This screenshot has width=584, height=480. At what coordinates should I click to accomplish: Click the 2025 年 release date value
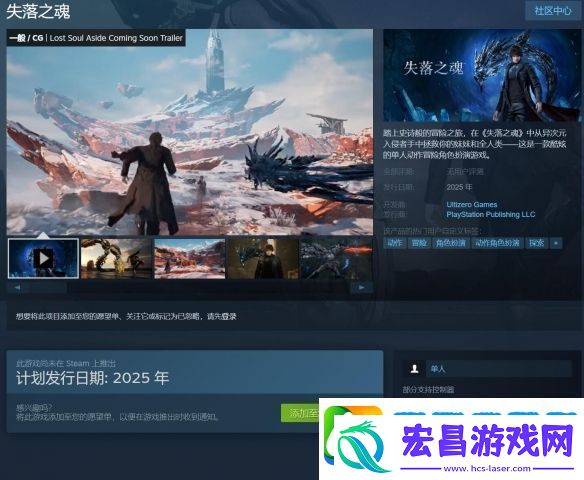459,187
